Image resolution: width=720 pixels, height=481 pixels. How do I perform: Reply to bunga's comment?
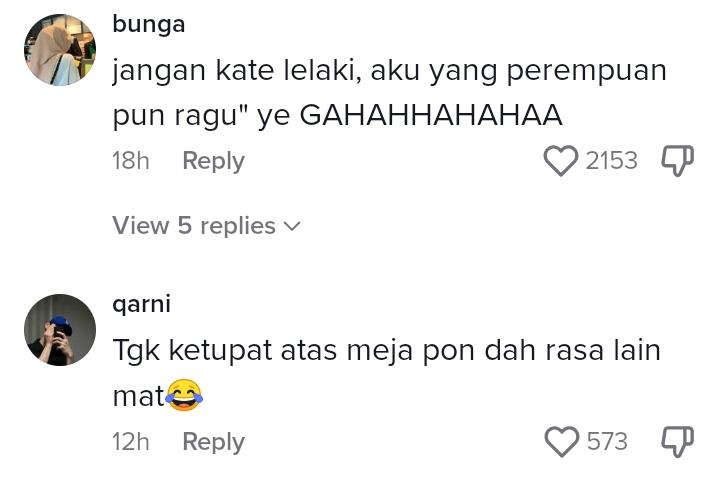(213, 161)
